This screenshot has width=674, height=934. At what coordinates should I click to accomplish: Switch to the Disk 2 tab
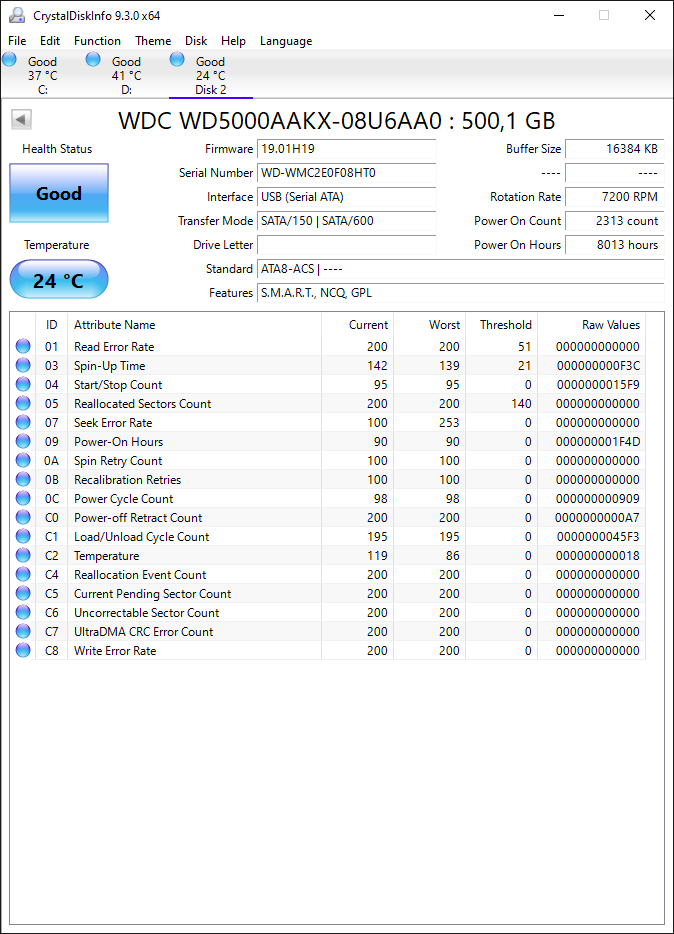[x=211, y=75]
